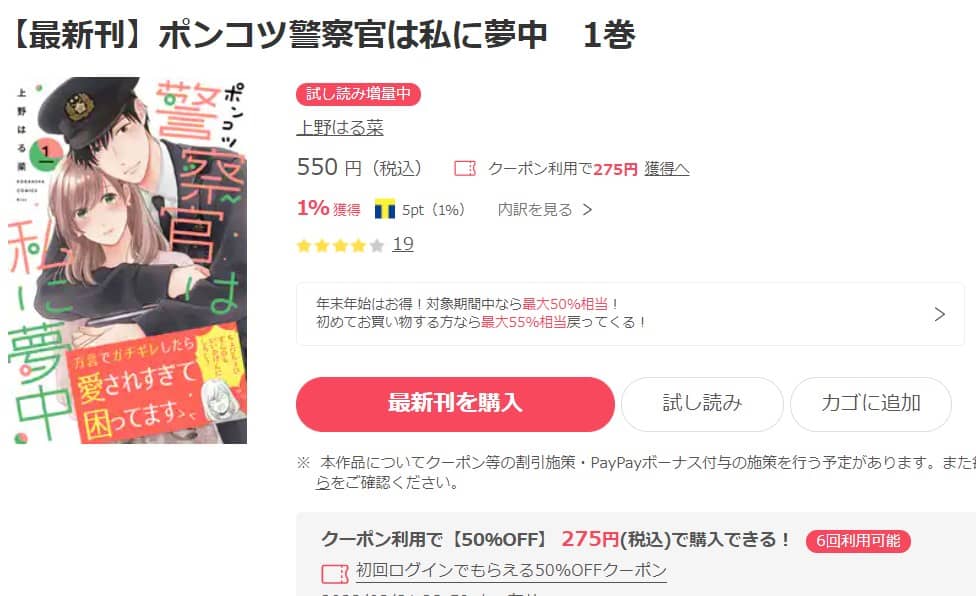Click the star rating icons
This screenshot has width=976, height=596.
340,245
